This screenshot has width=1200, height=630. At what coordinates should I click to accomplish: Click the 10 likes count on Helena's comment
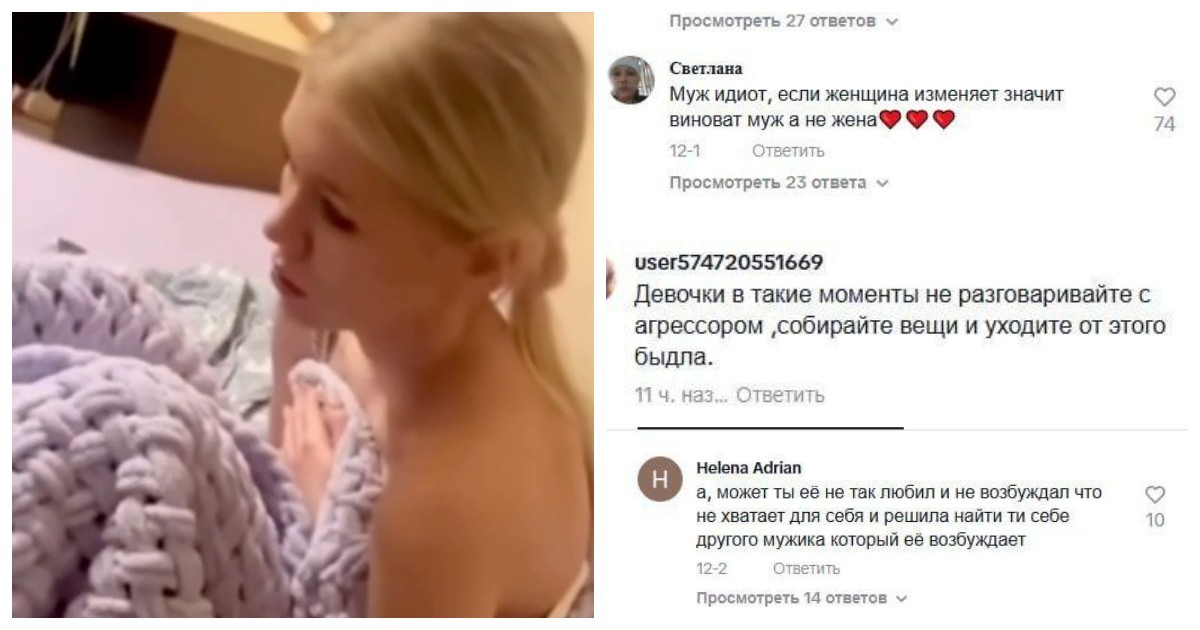tap(1155, 520)
